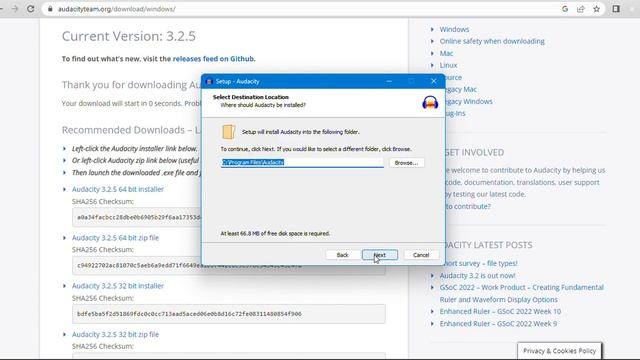The height and width of the screenshot is (360, 640).
Task: Open the Legacy Windows sidebar link
Action: pyautogui.click(x=469, y=101)
